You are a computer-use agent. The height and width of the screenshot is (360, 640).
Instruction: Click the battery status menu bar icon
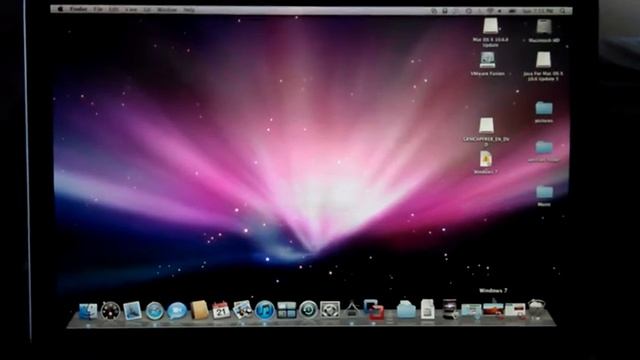[x=512, y=11]
